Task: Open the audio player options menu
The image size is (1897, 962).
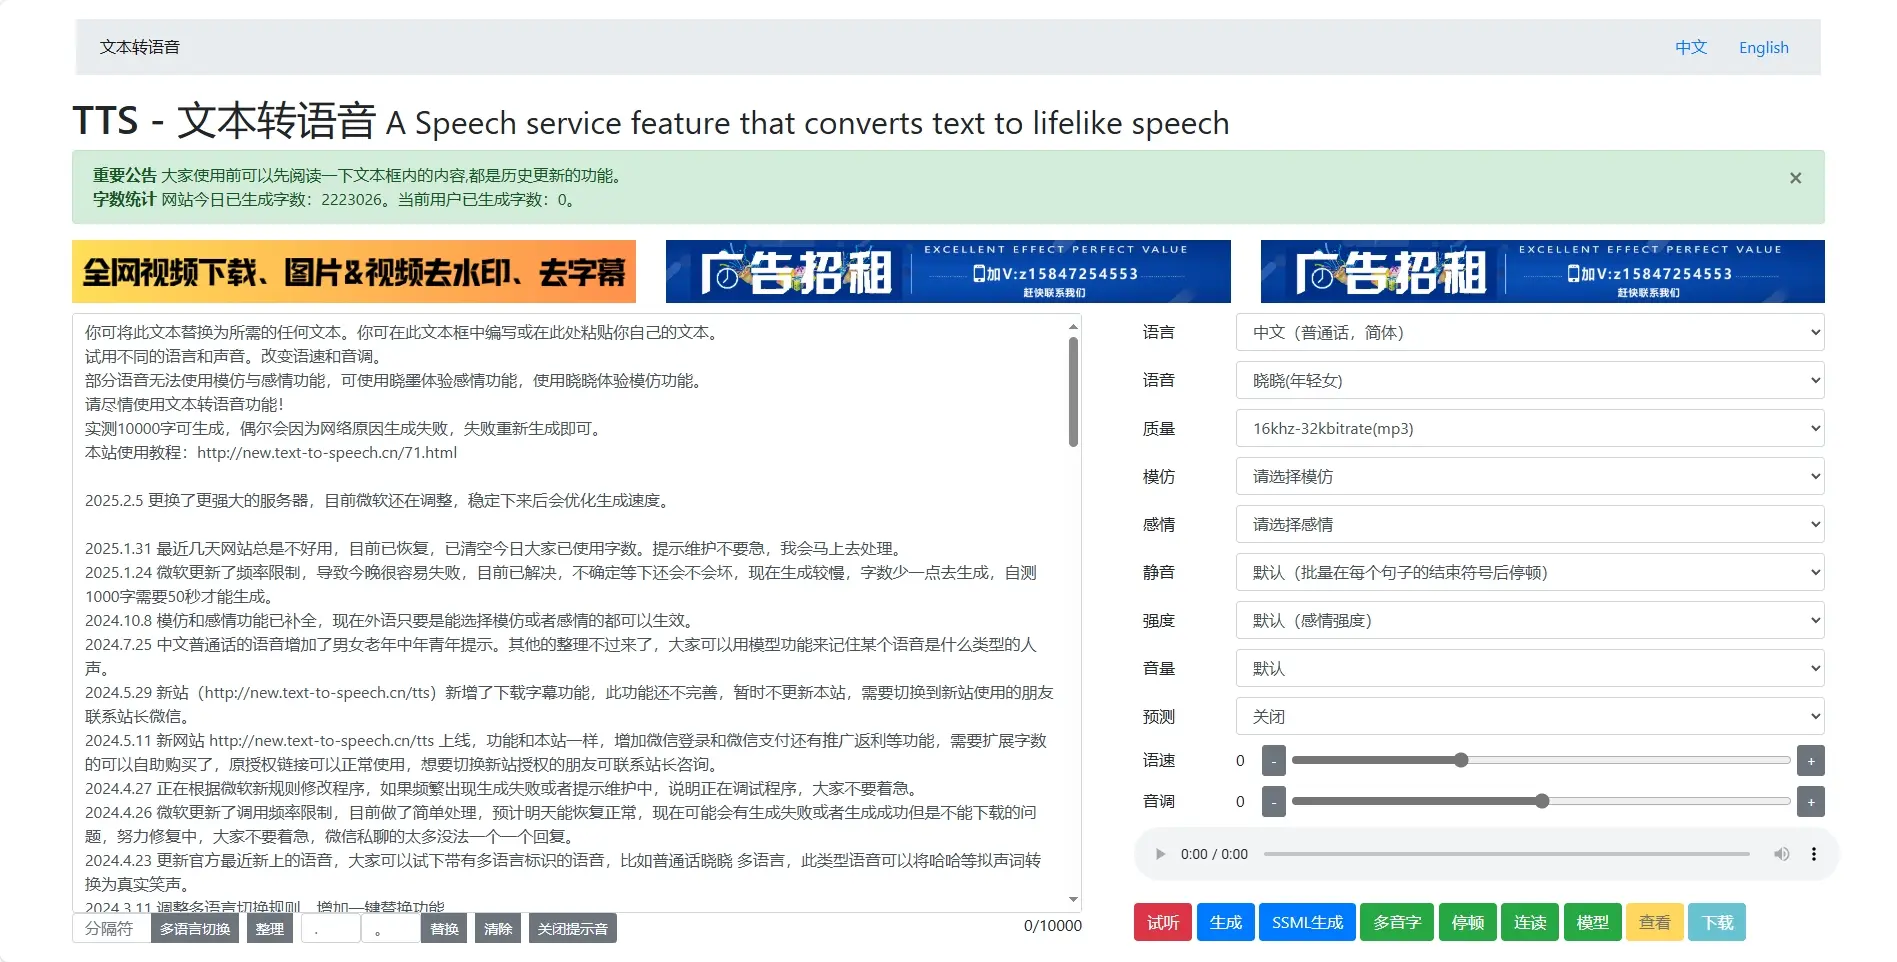Action: point(1814,853)
